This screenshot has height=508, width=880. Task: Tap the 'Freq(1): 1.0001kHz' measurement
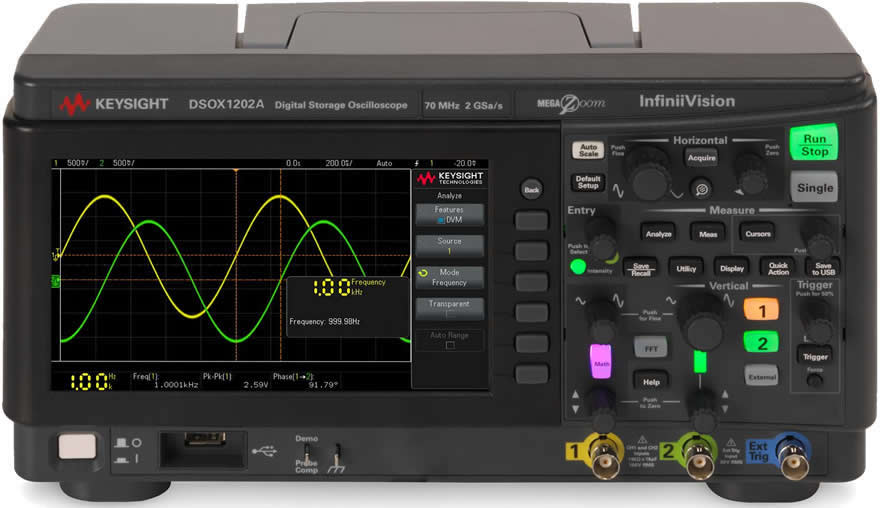[165, 381]
